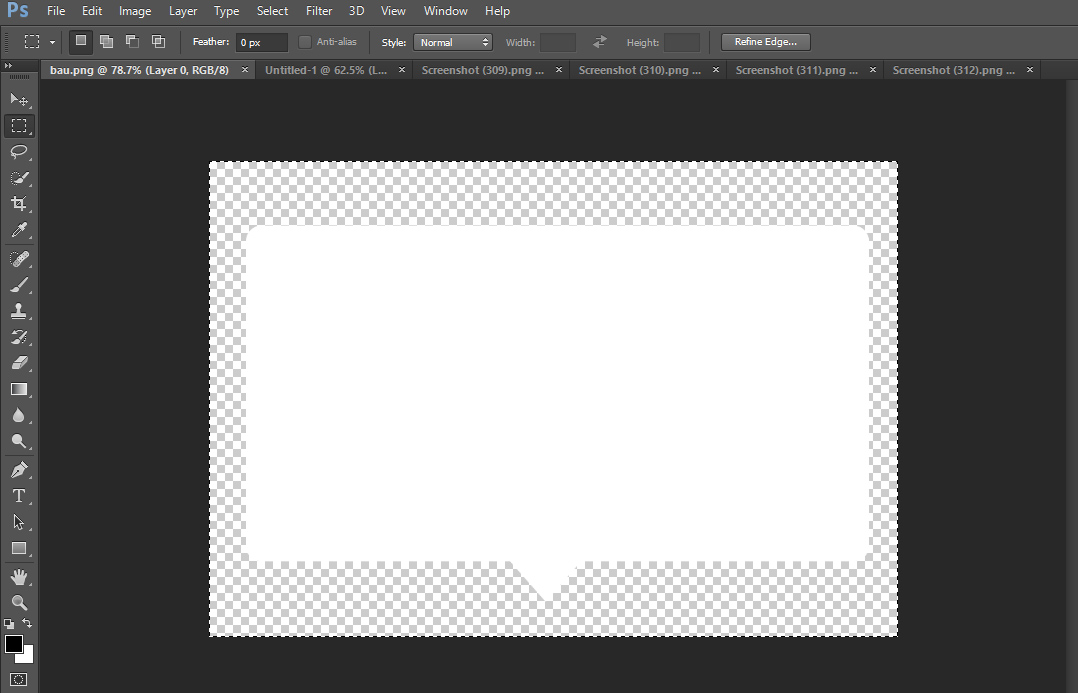Screen dimensions: 1078x693
Task: Select the Hand tool
Action: (x=19, y=577)
